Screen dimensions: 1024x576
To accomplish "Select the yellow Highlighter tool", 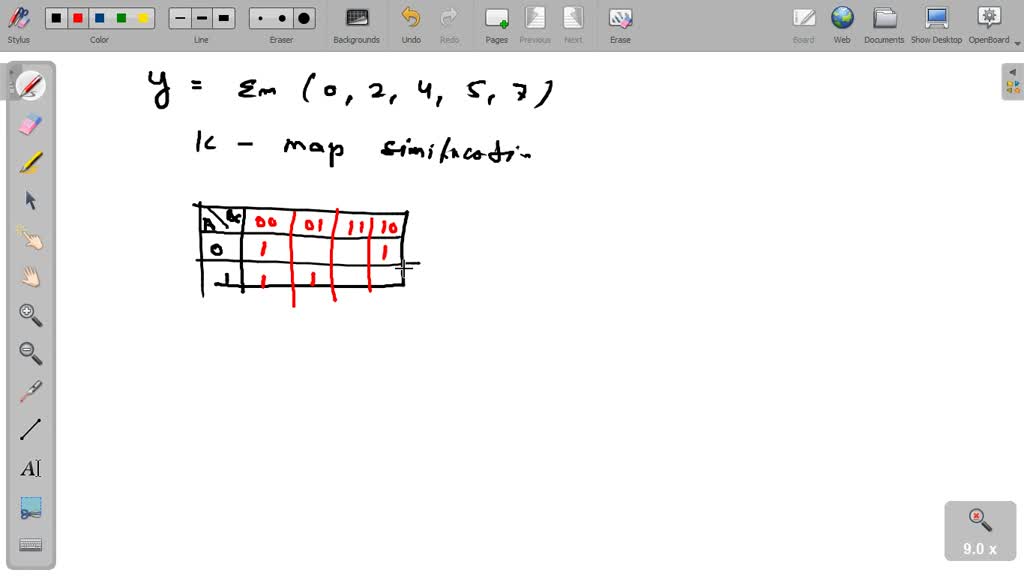I will [30, 162].
